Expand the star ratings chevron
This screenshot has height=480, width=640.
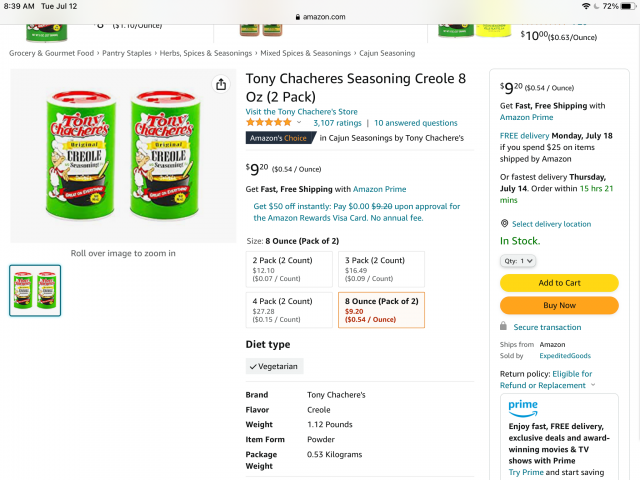click(x=299, y=122)
